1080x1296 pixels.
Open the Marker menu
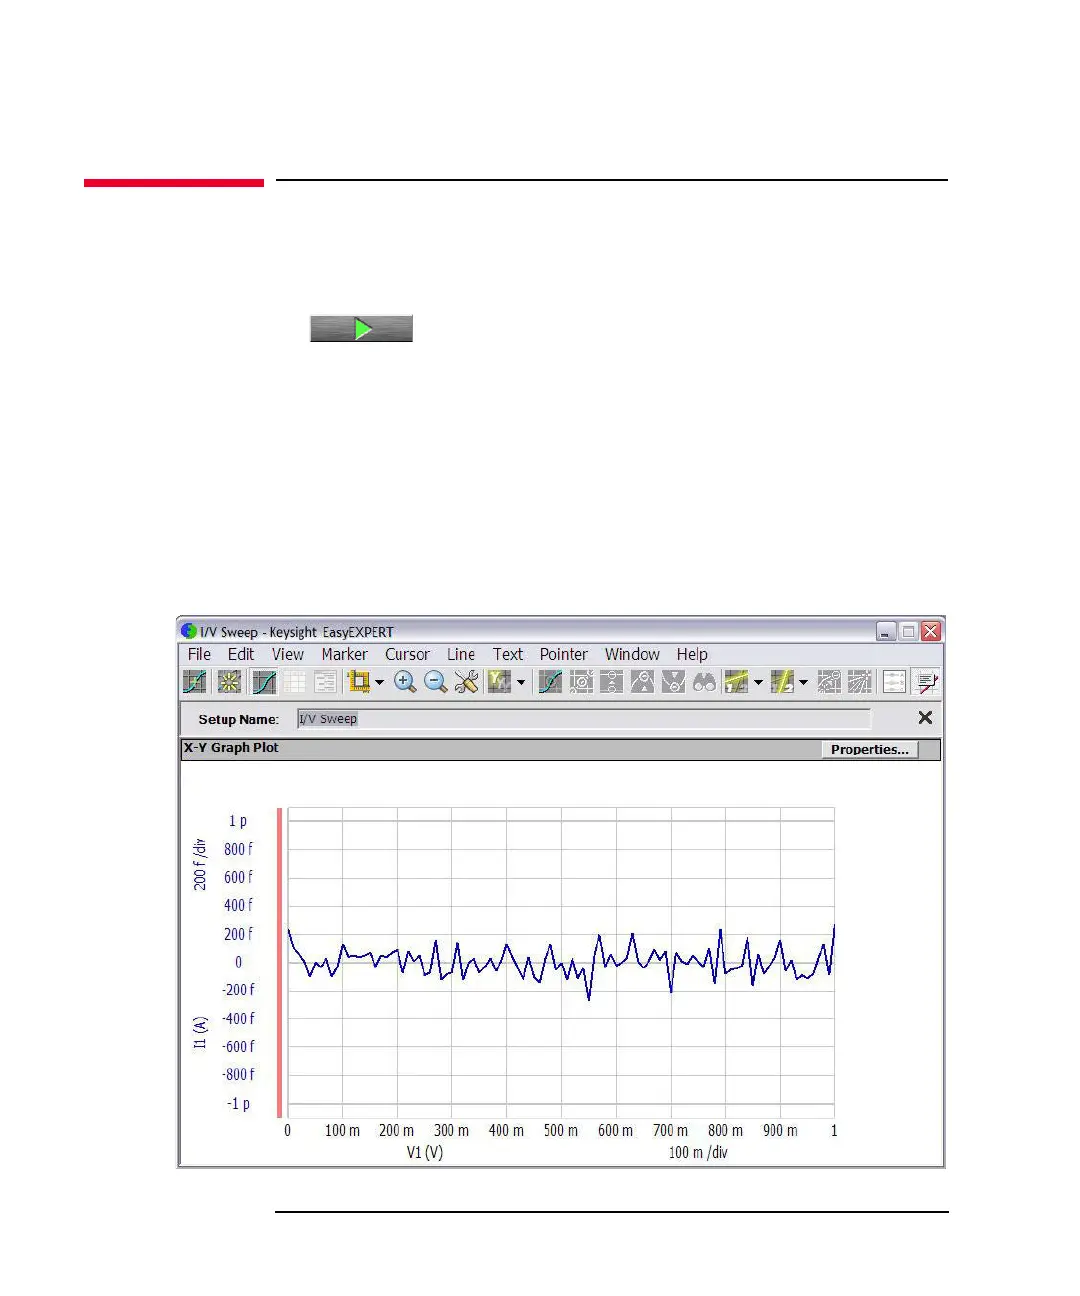click(345, 654)
